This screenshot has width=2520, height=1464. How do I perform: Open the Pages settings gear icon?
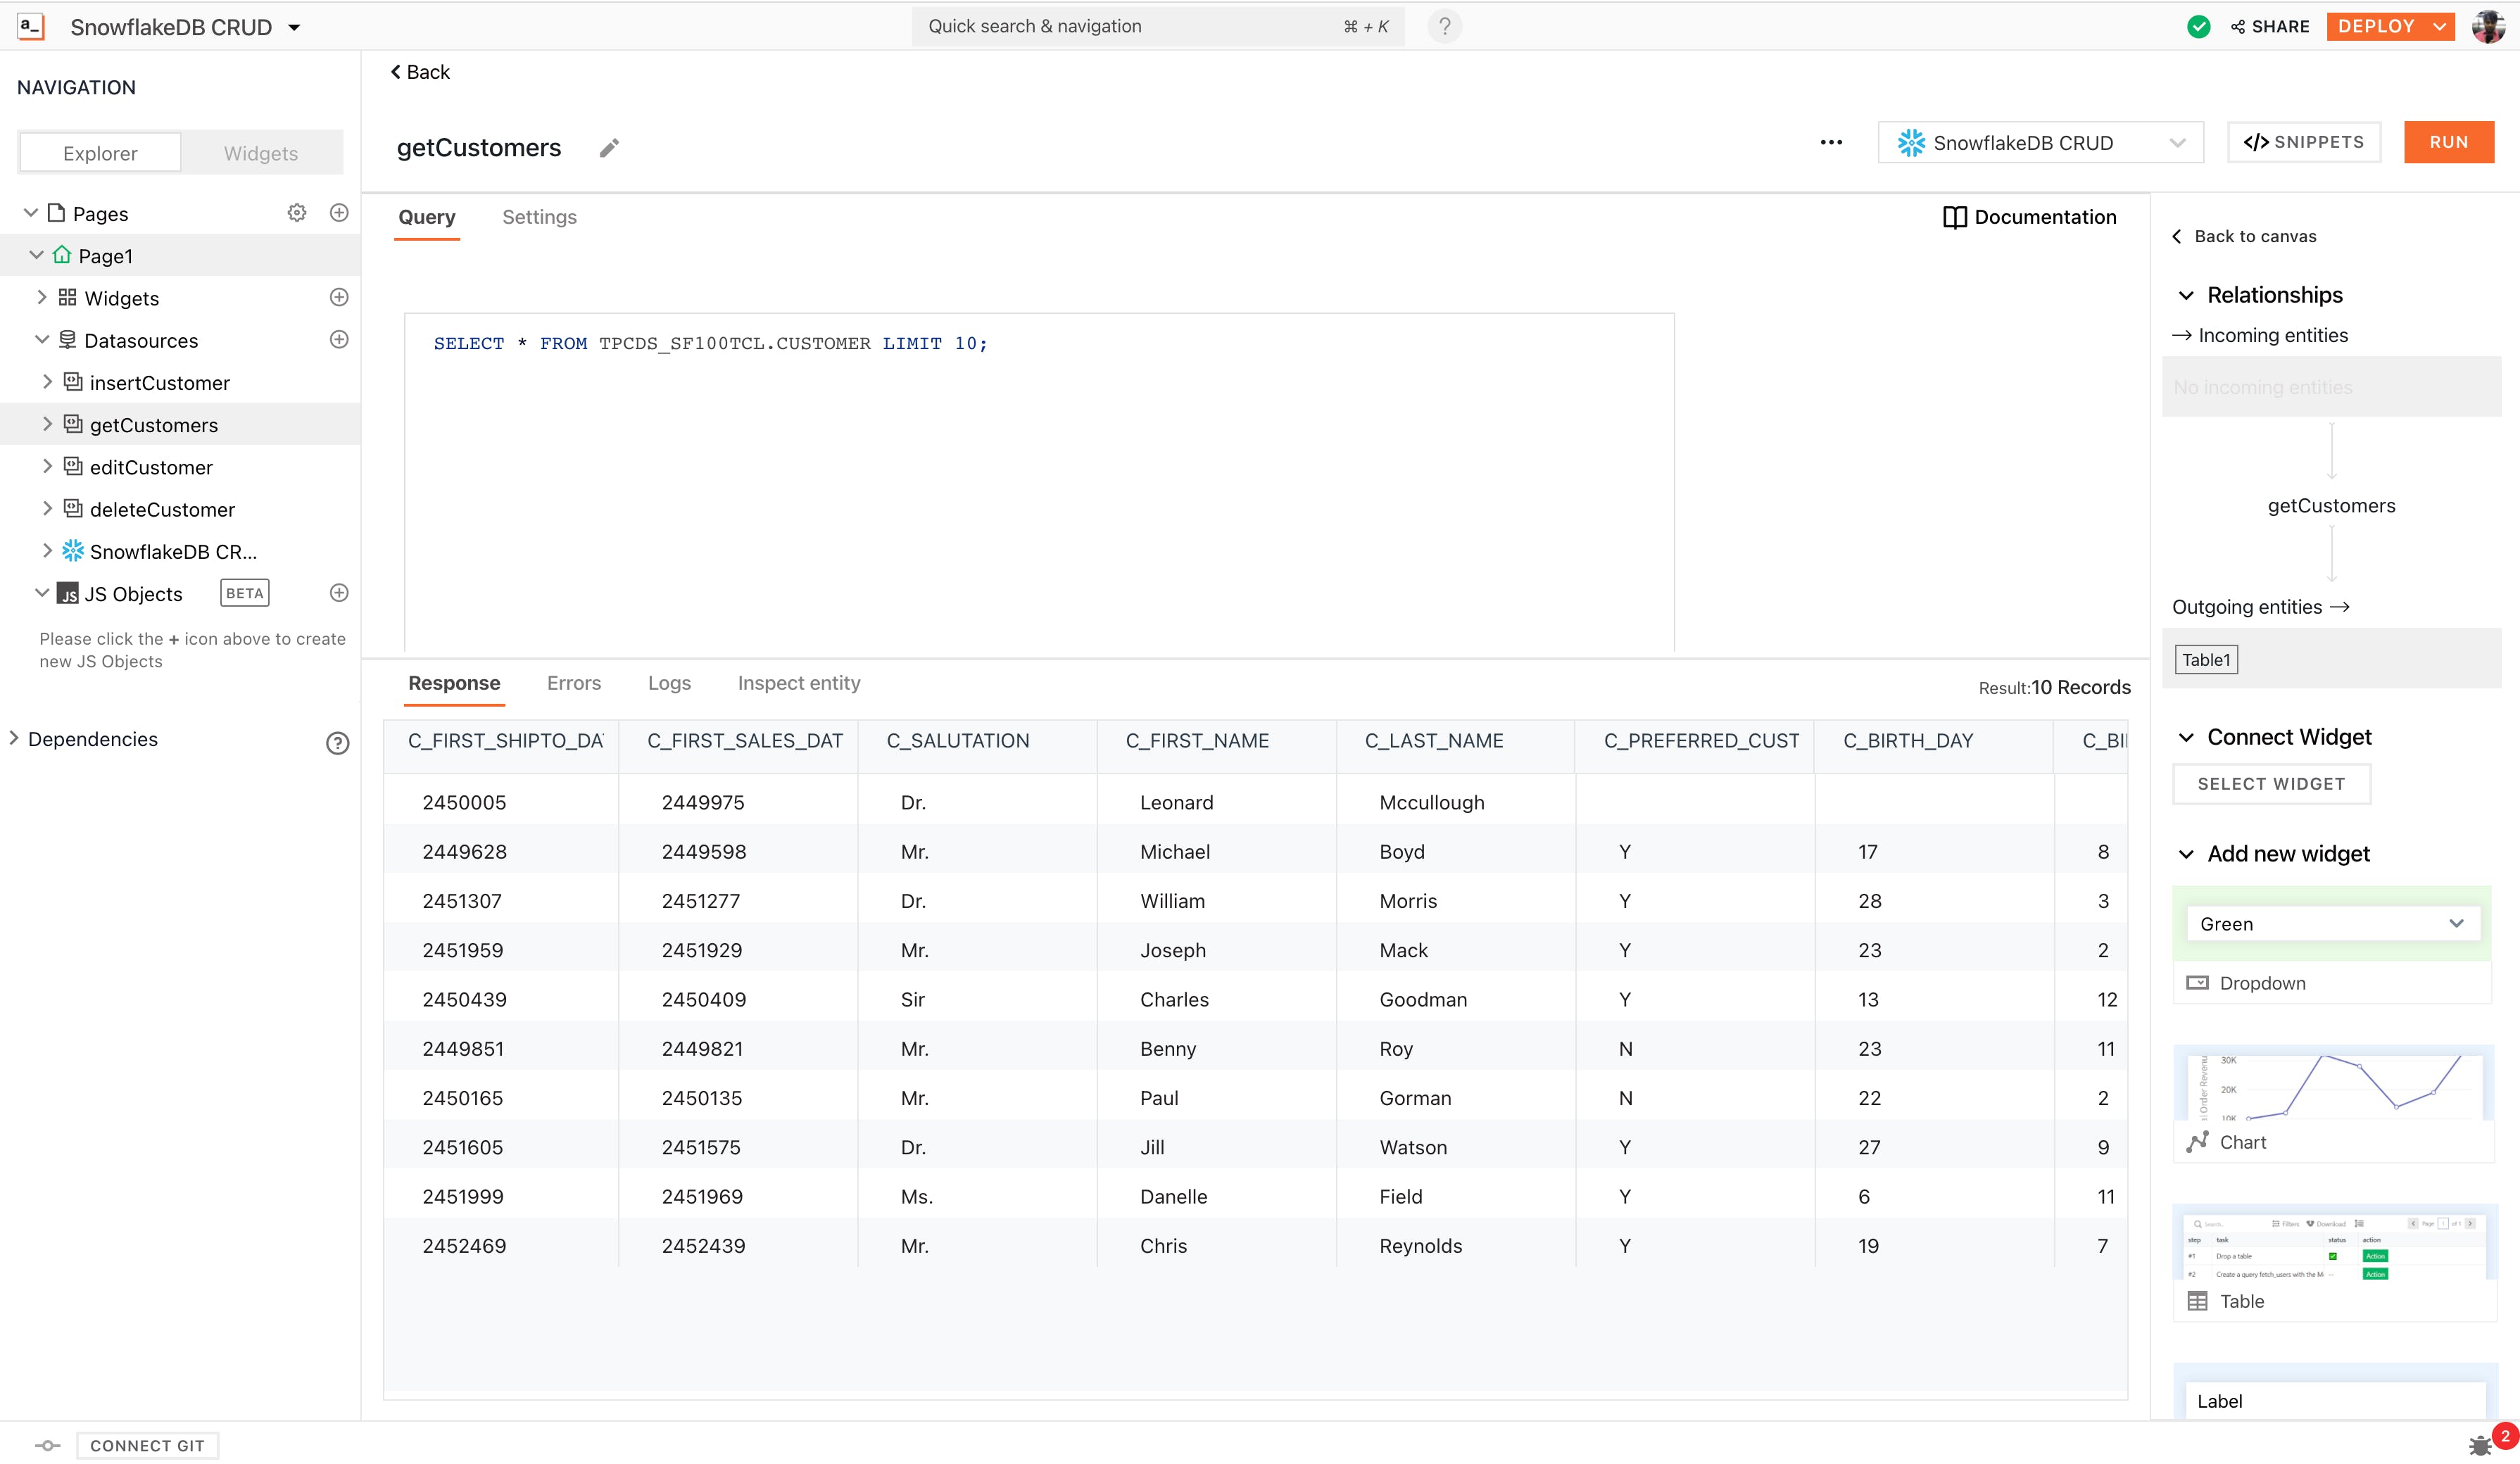tap(296, 213)
